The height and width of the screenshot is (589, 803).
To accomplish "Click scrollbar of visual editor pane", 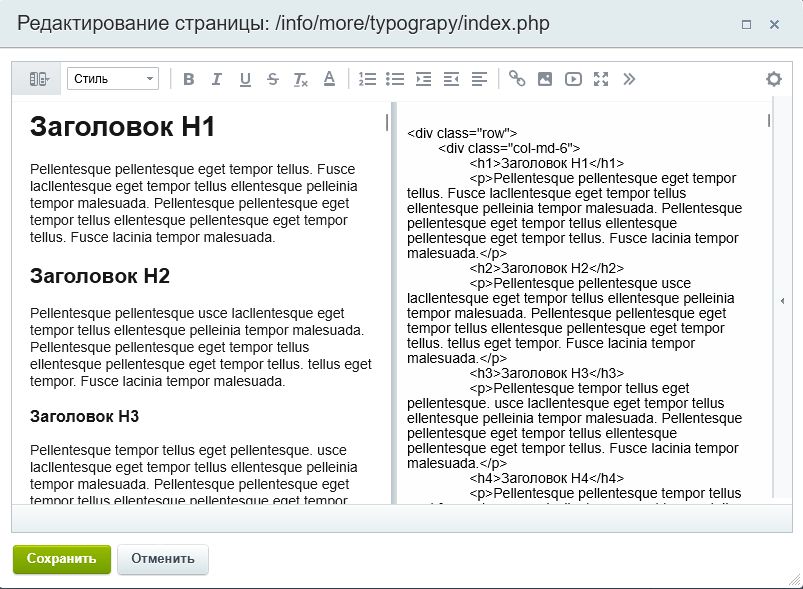I will pyautogui.click(x=387, y=122).
